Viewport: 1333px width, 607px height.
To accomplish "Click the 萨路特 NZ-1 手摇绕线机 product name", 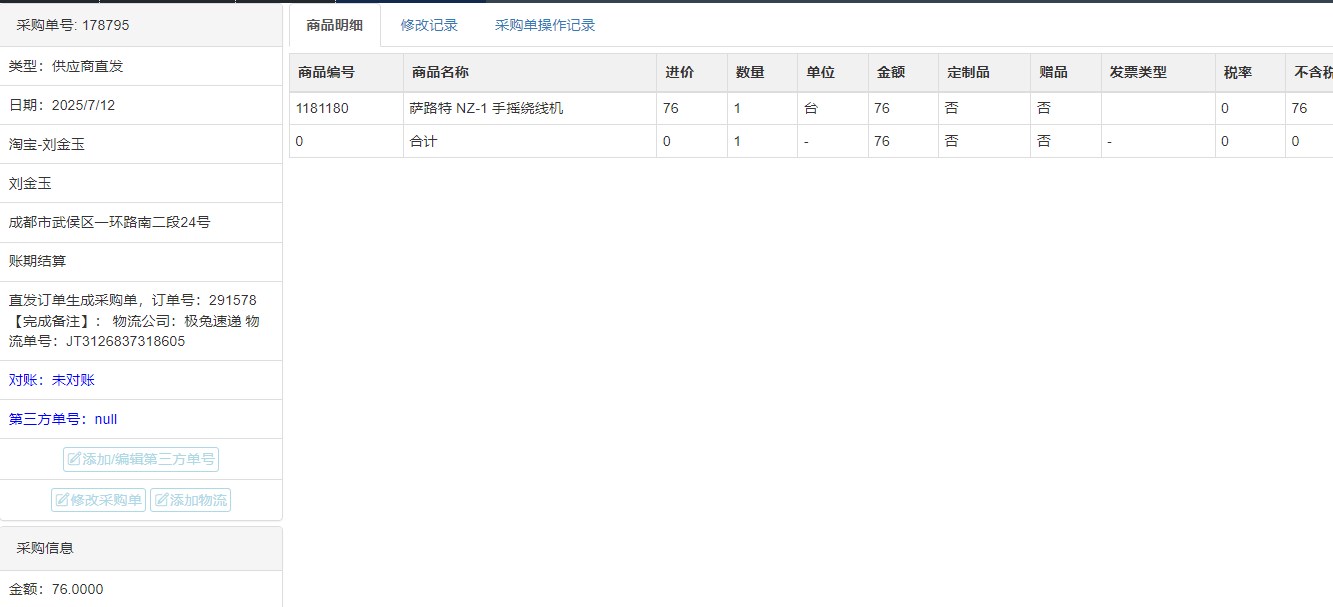I will [x=486, y=108].
